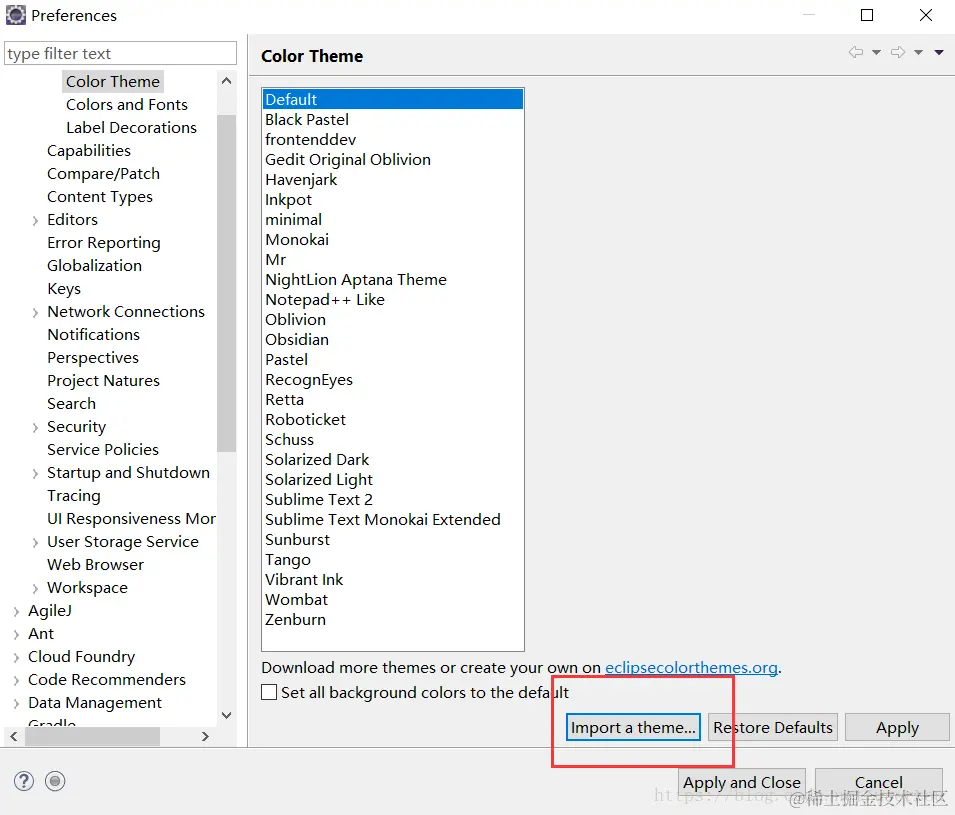
Task: Toggle Set all background colors checkbox
Action: [x=269, y=693]
